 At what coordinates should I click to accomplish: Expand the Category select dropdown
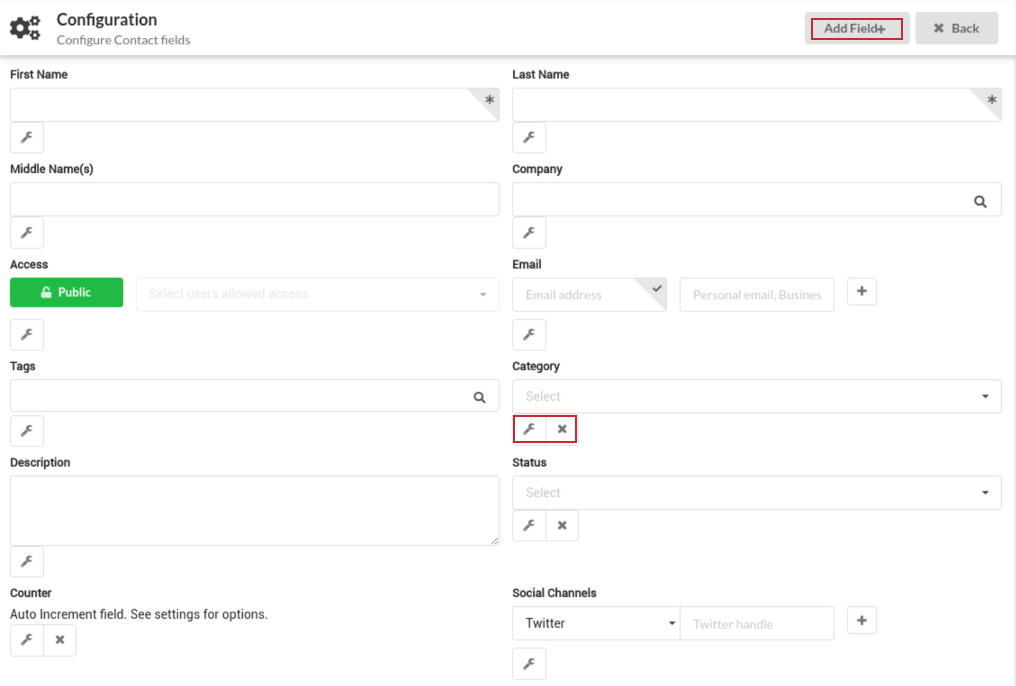pyautogui.click(x=756, y=396)
